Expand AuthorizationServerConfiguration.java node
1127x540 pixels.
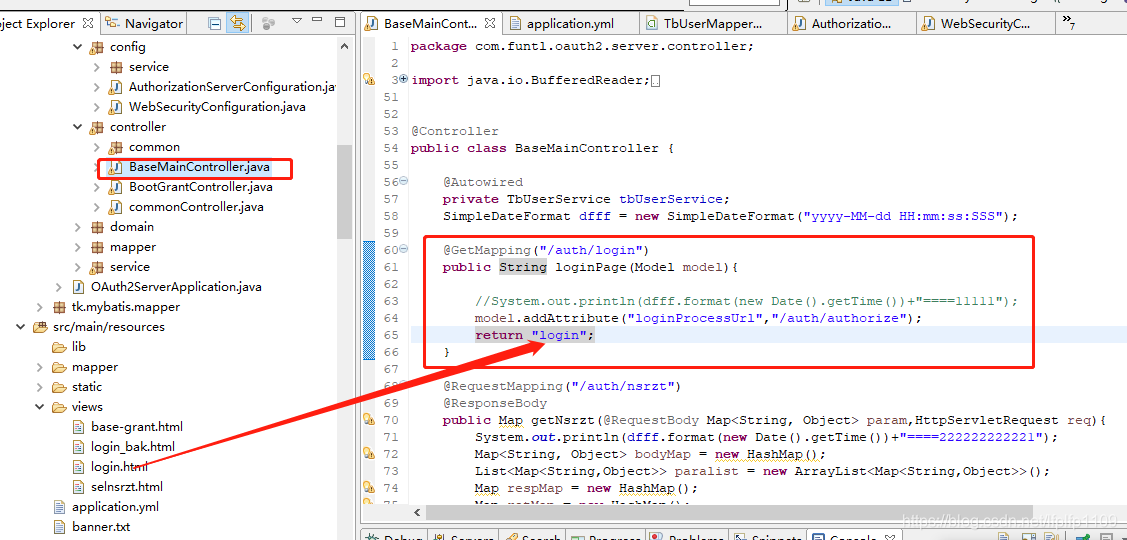[97, 87]
